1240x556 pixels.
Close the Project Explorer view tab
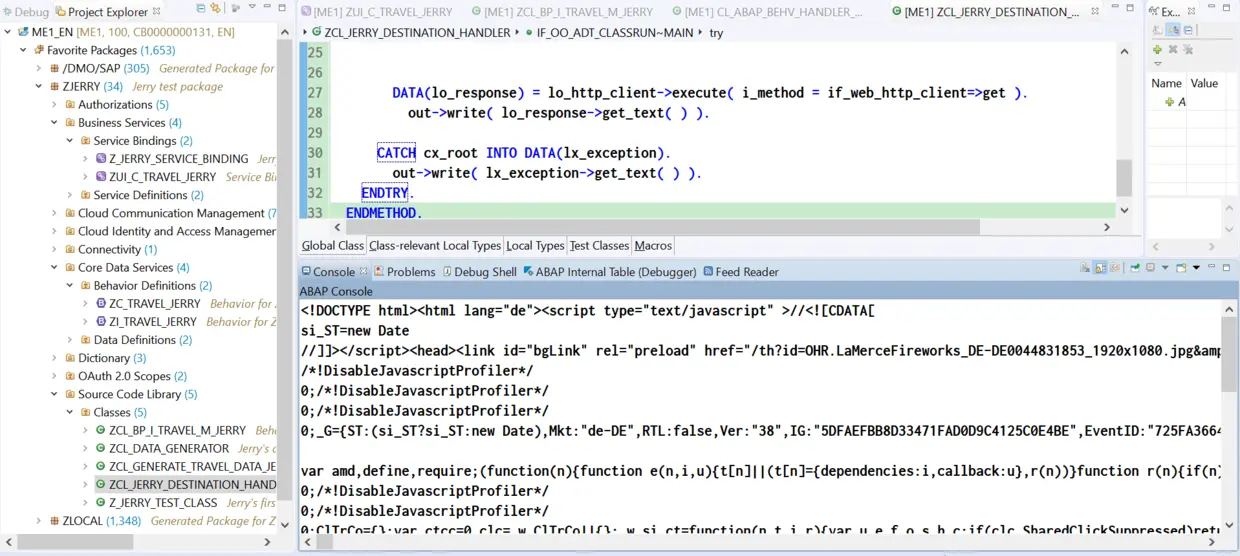coord(156,12)
